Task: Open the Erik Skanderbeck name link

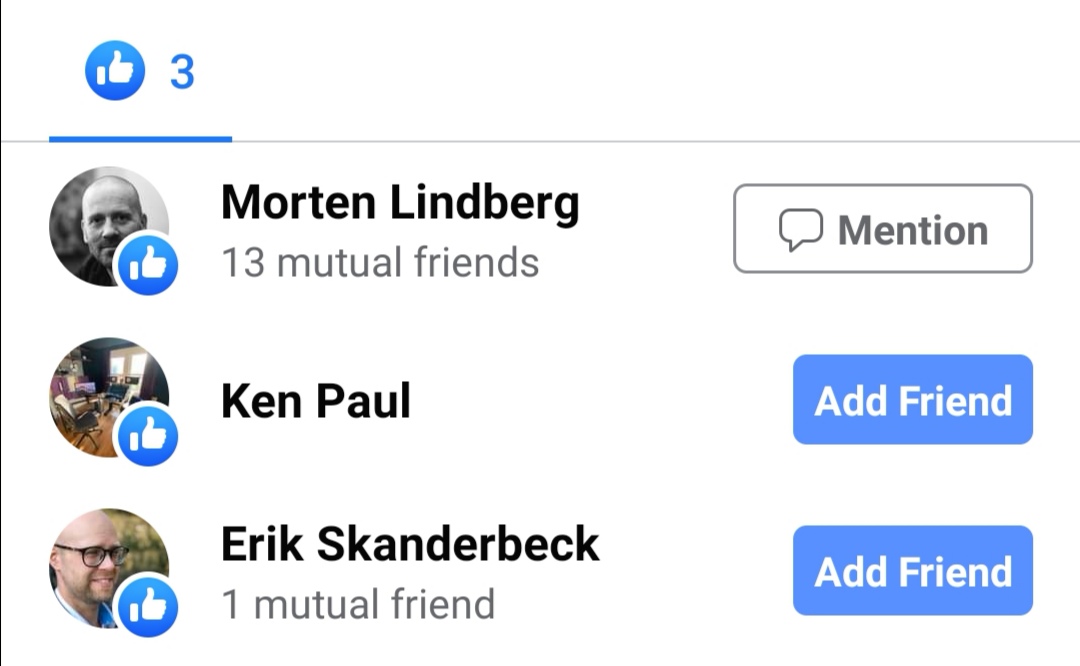Action: click(x=411, y=544)
